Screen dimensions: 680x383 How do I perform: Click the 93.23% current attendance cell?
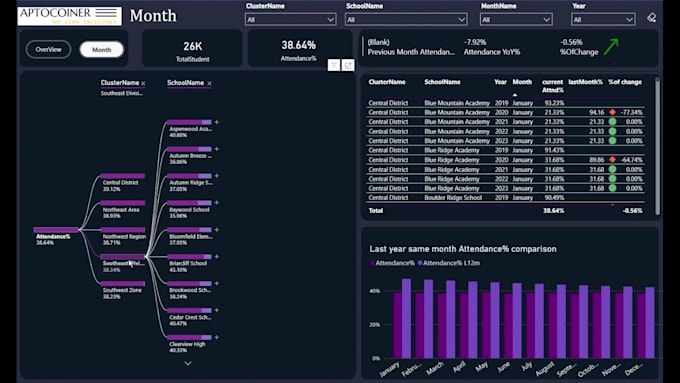tap(554, 103)
